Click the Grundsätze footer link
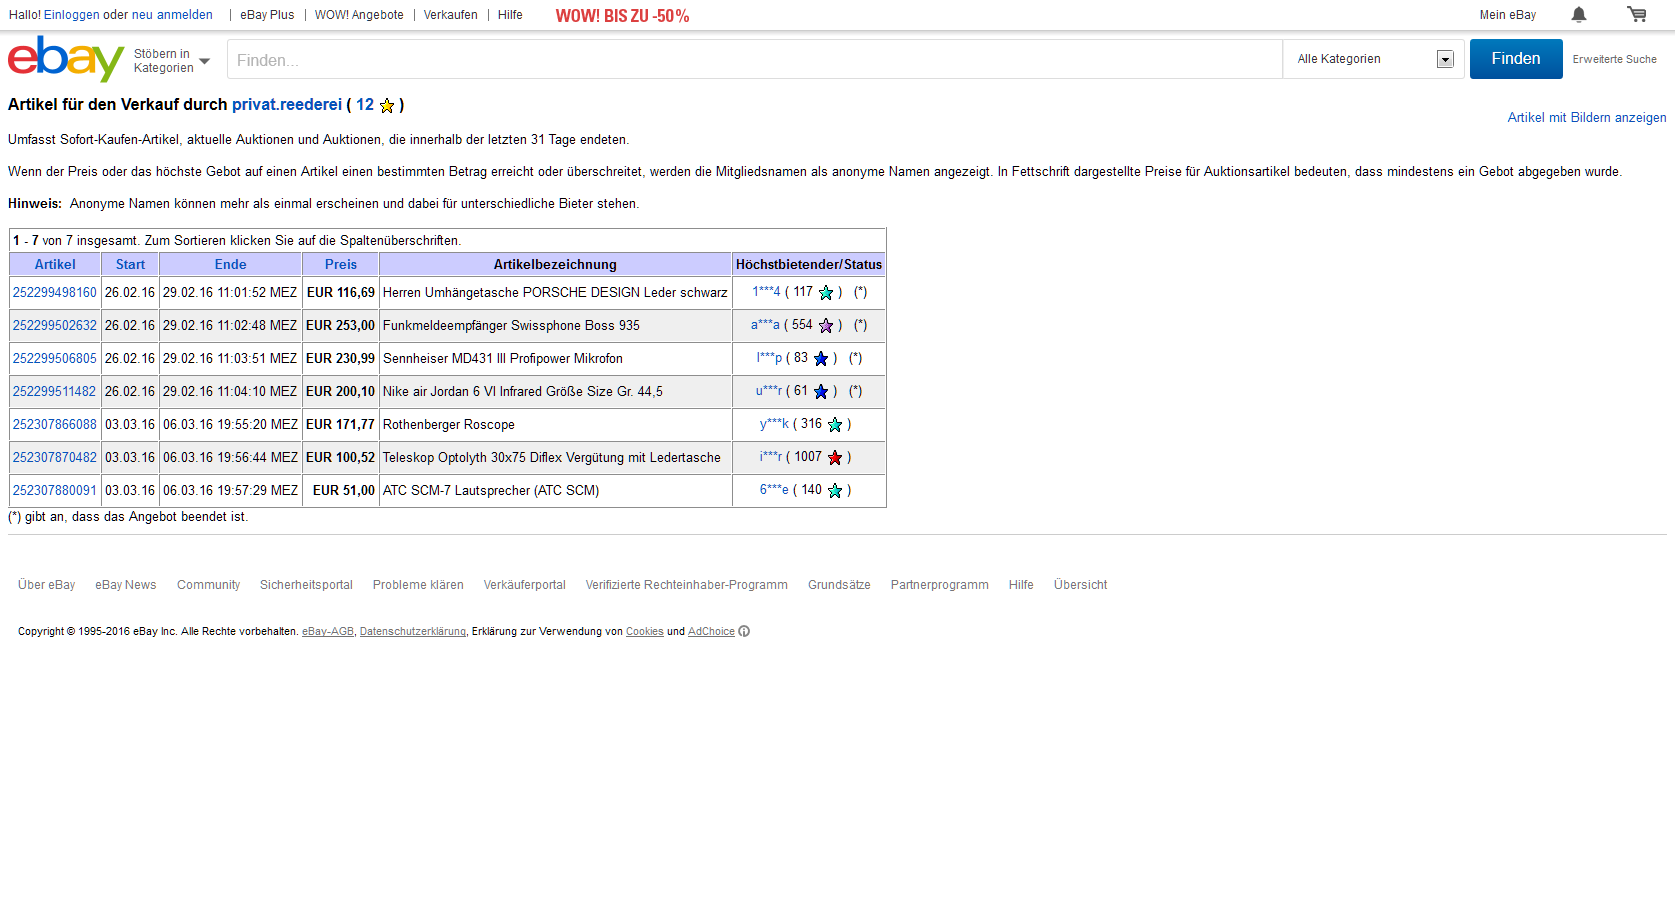This screenshot has width=1675, height=908. point(839,585)
